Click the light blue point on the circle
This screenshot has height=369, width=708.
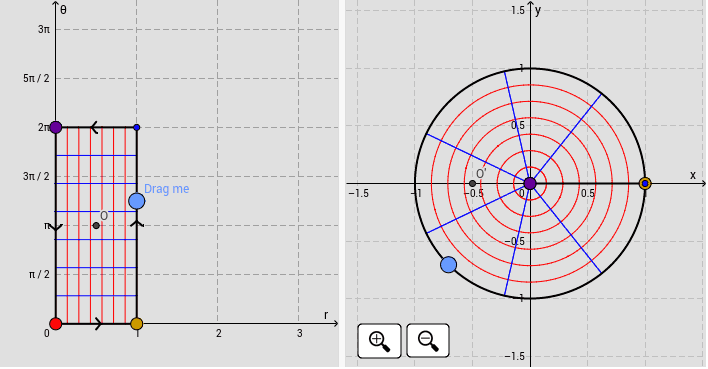(x=448, y=265)
